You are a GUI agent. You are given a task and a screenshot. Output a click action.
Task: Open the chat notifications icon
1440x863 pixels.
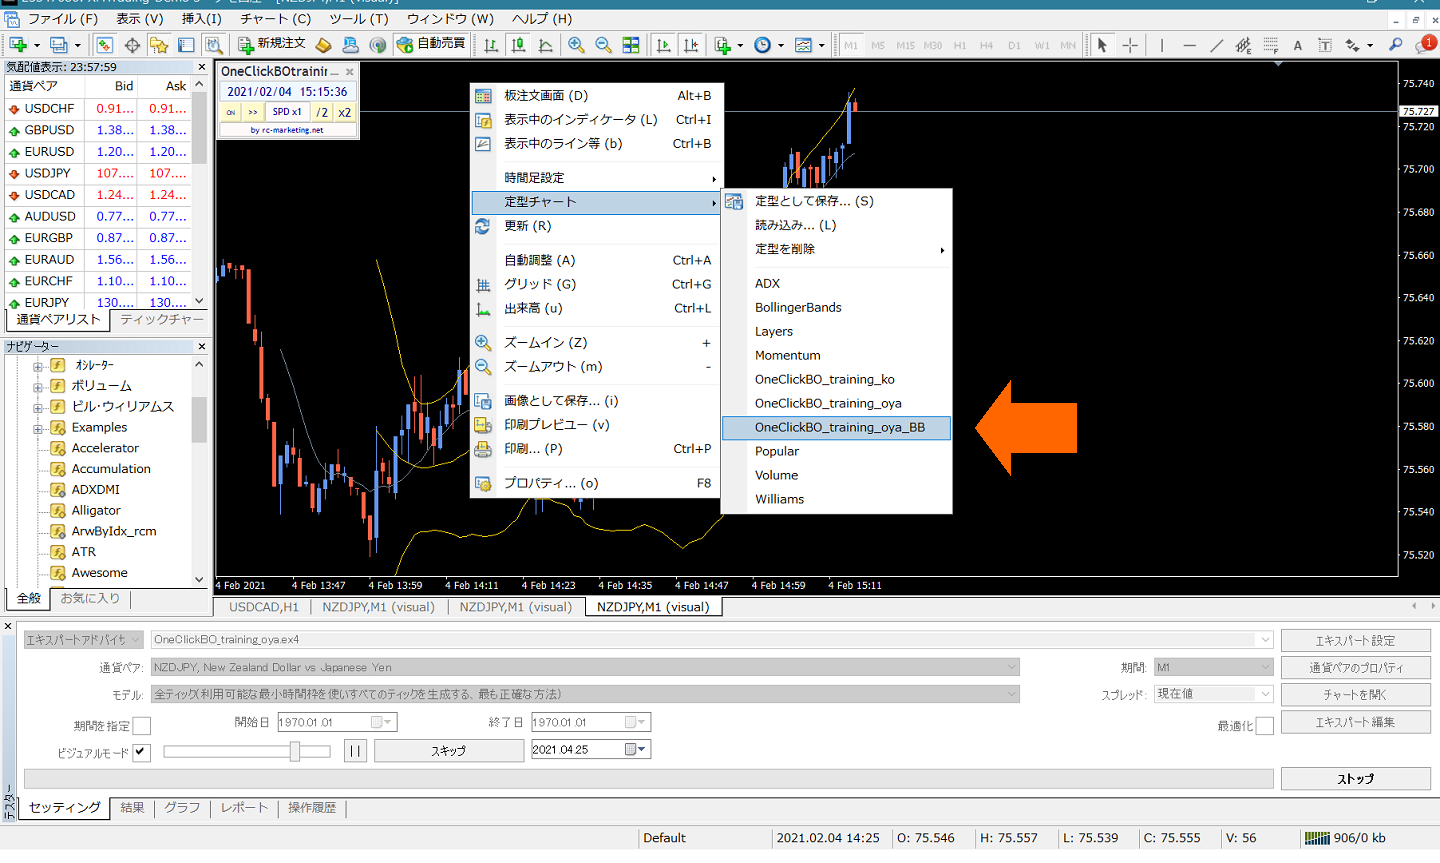point(1424,45)
